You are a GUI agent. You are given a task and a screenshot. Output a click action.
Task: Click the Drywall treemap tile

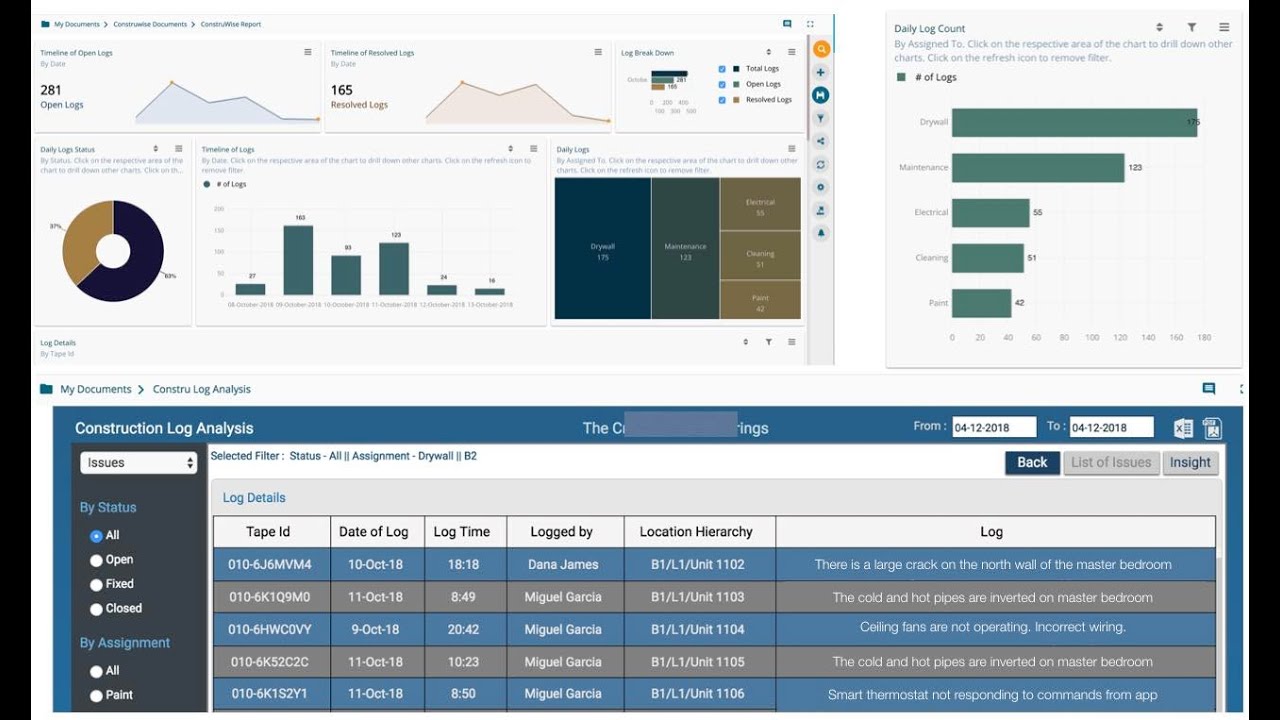pyautogui.click(x=602, y=249)
